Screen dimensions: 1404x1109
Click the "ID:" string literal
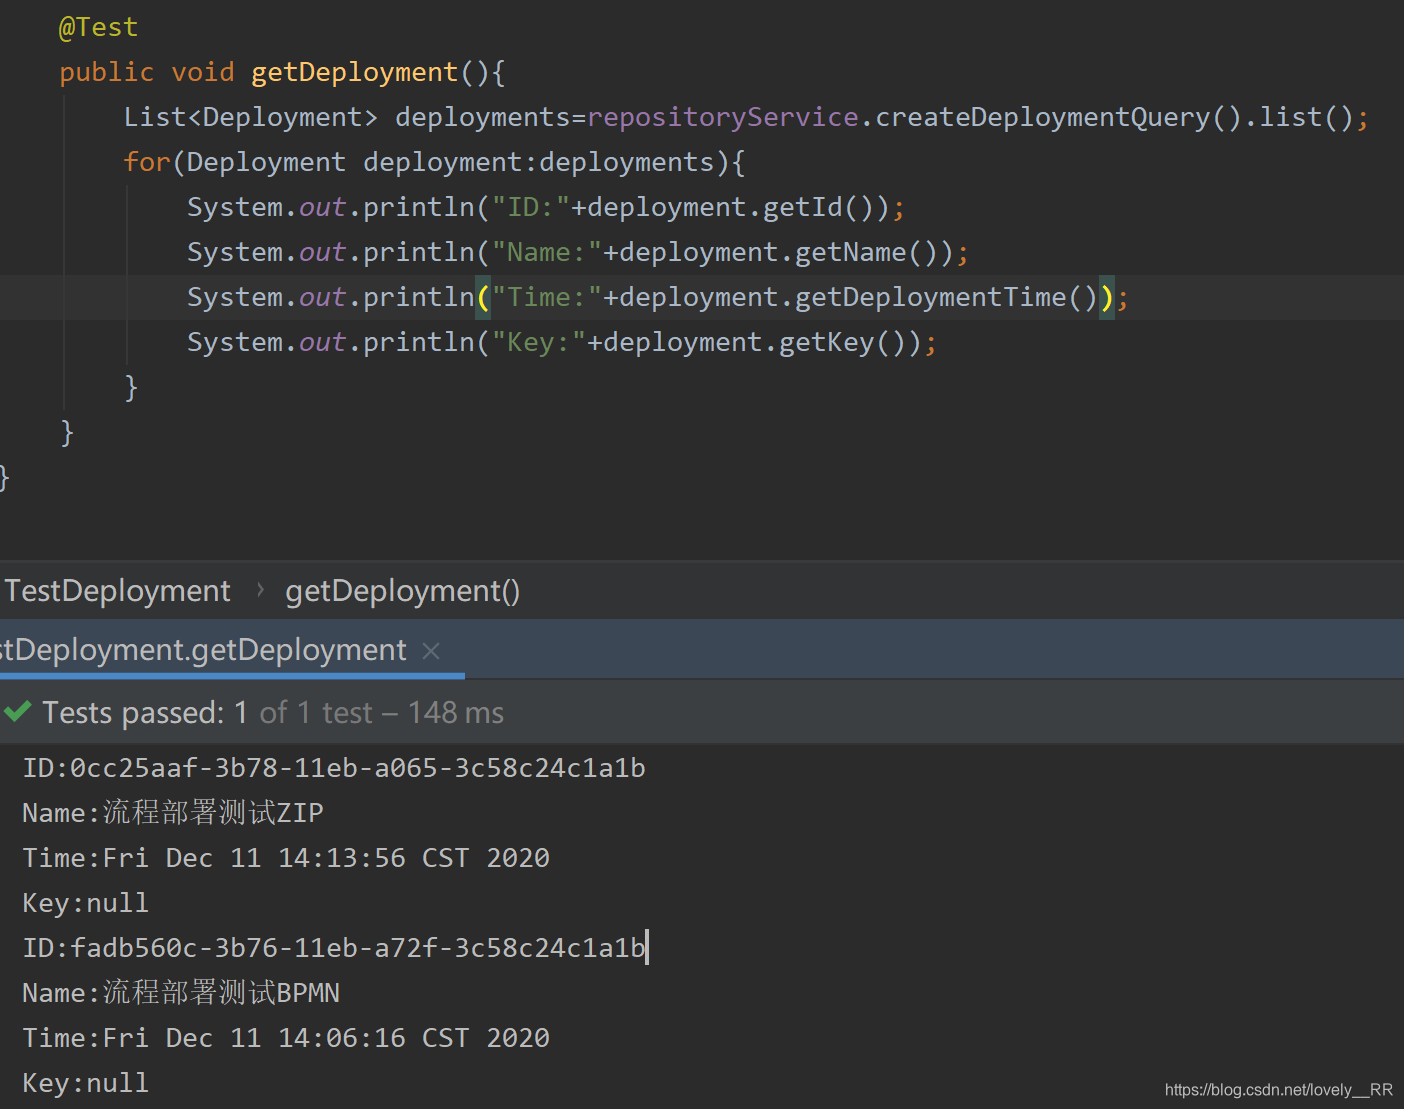click(x=530, y=207)
